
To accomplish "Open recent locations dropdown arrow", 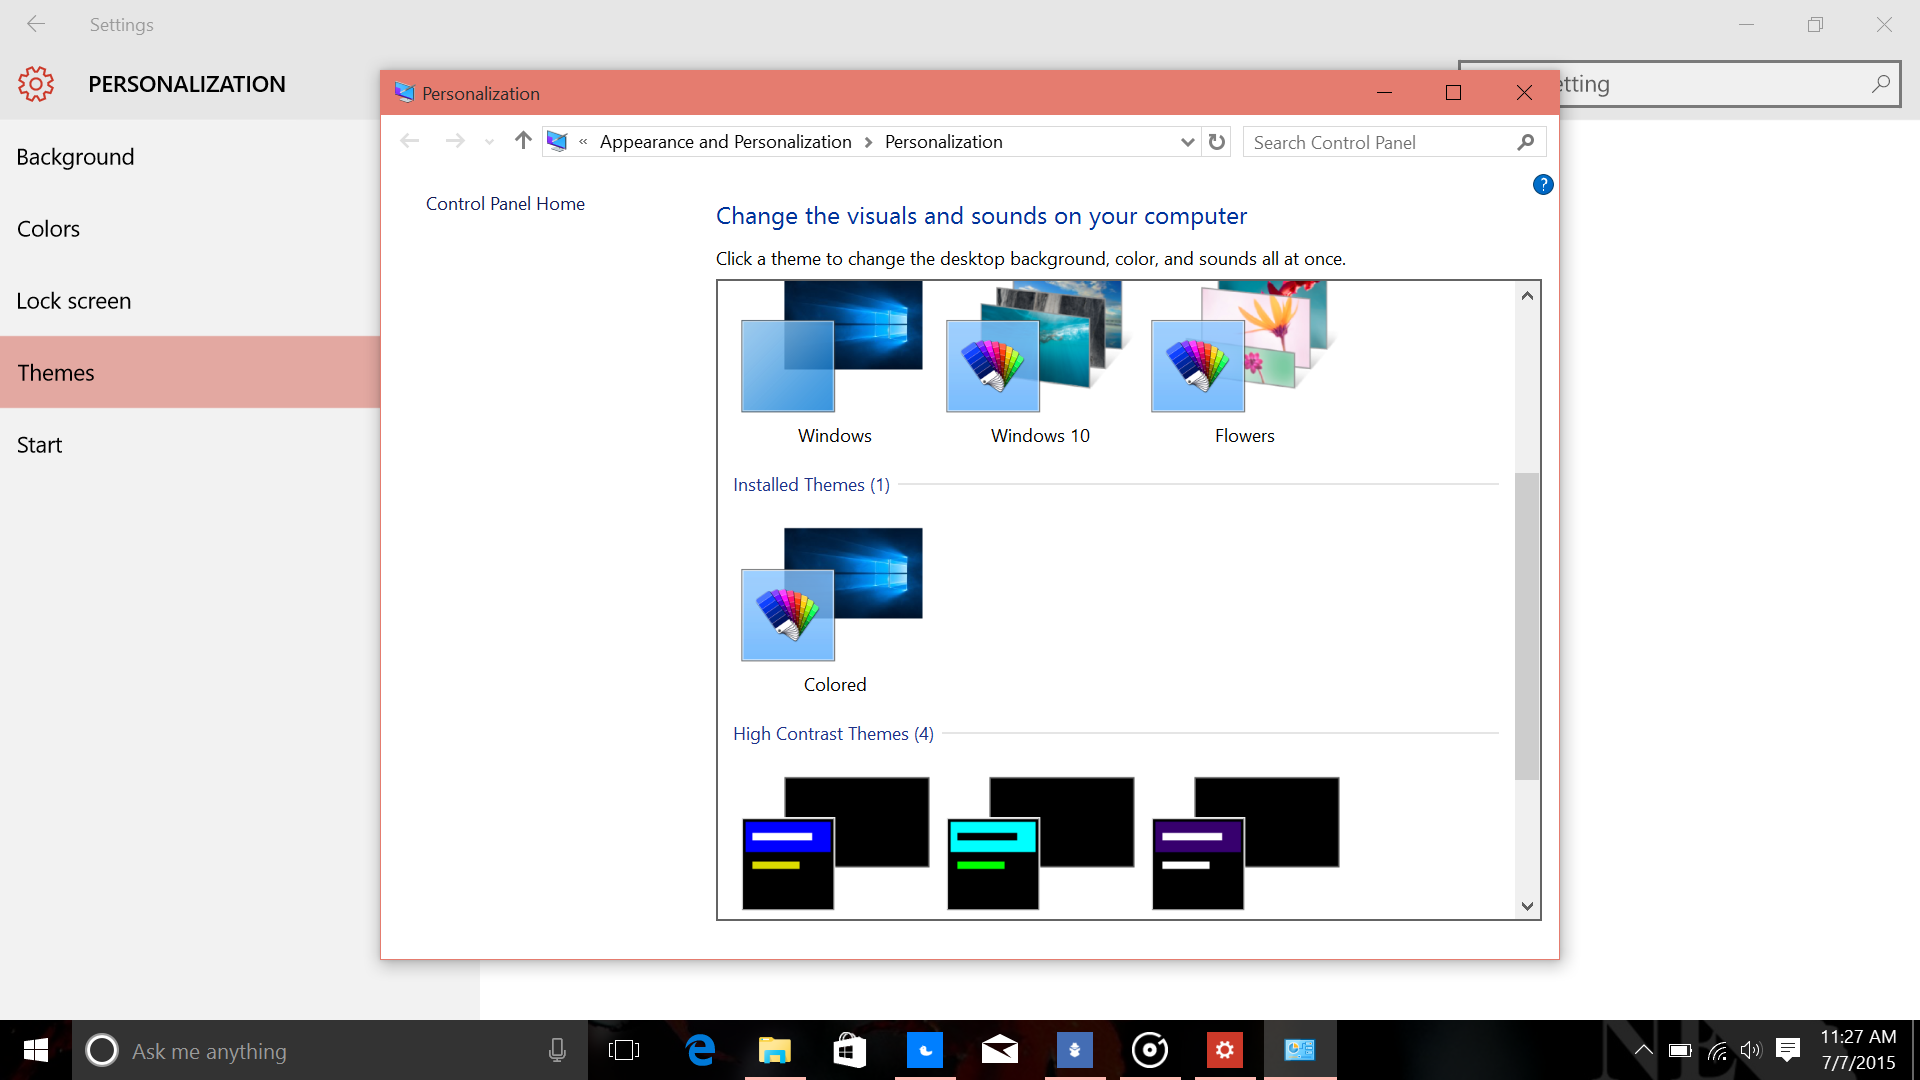I will (x=489, y=142).
